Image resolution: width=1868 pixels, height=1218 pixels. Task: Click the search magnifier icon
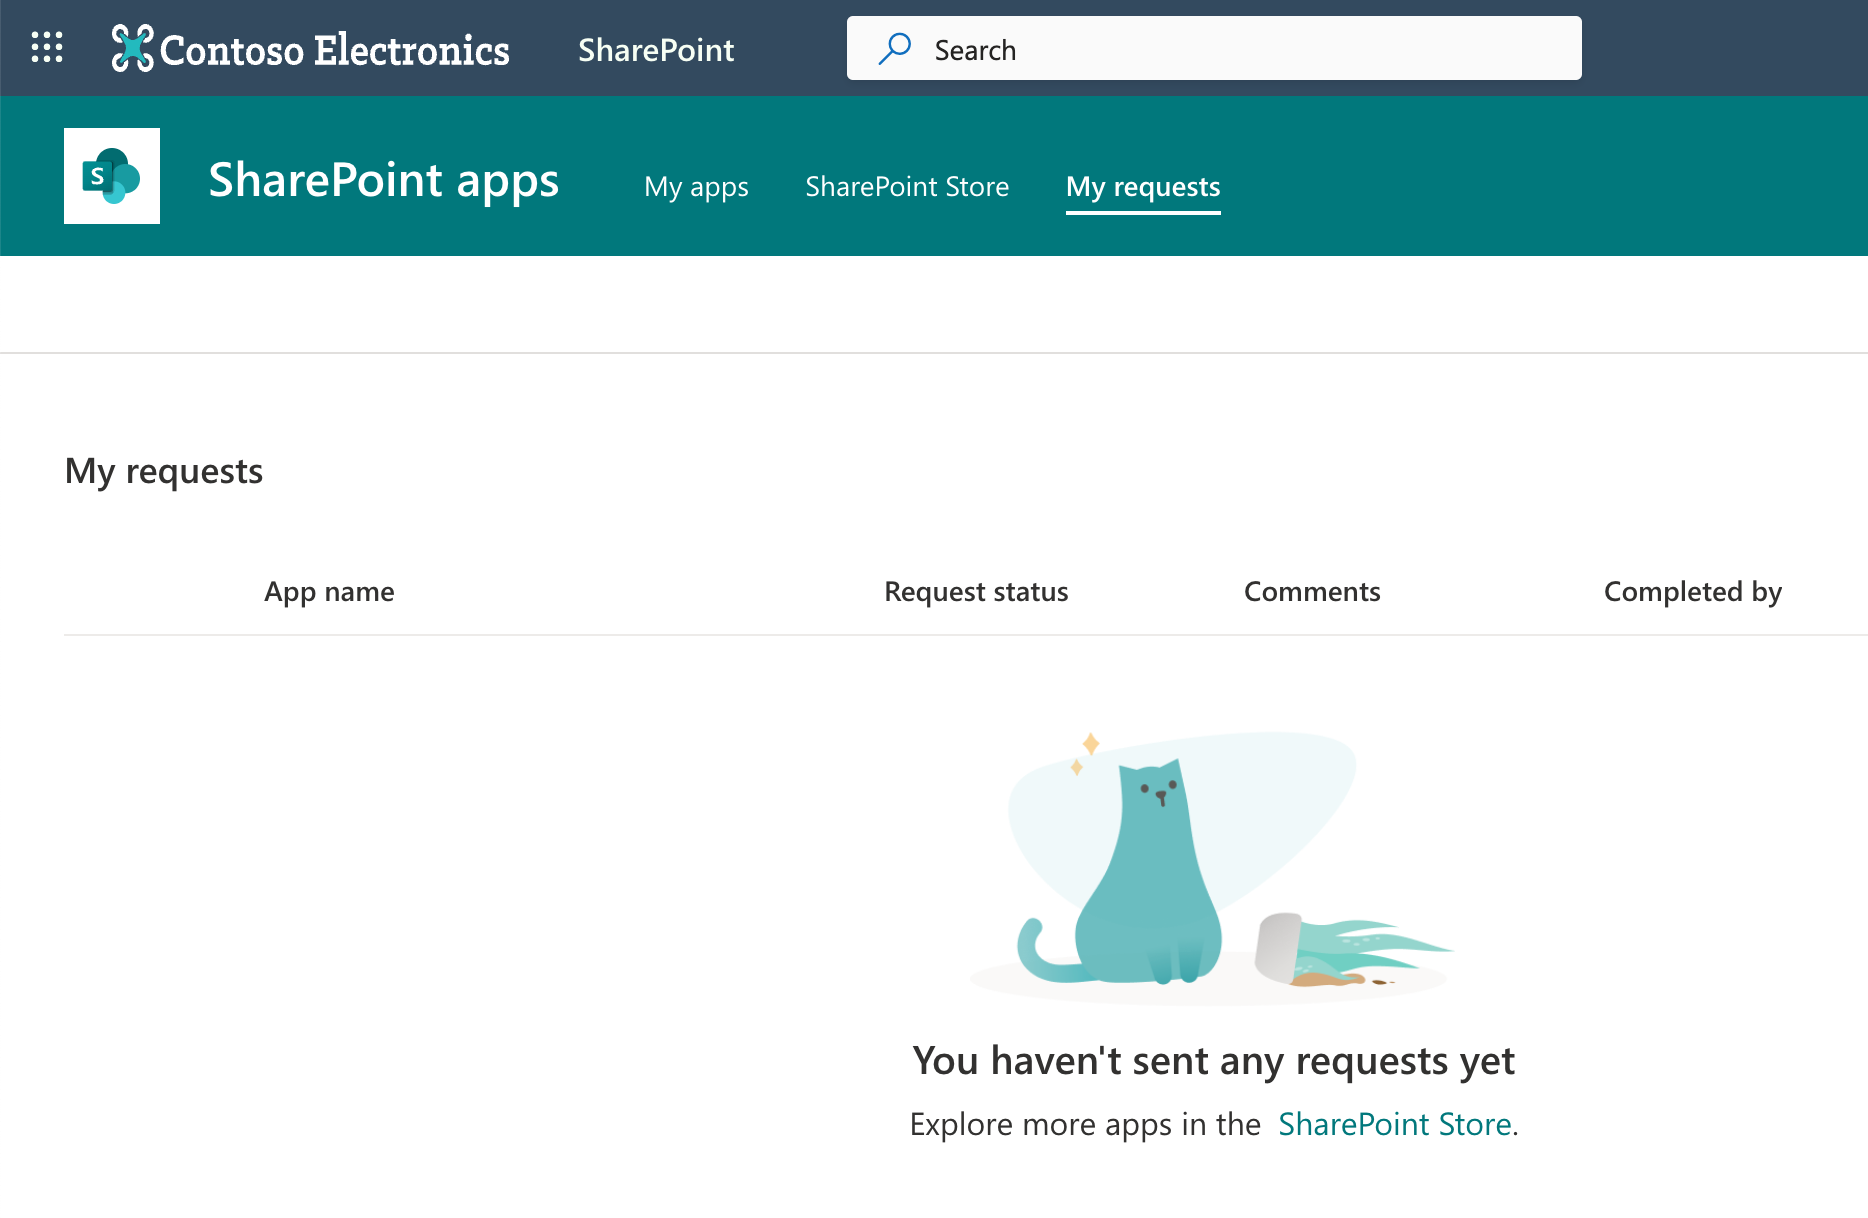coord(894,48)
